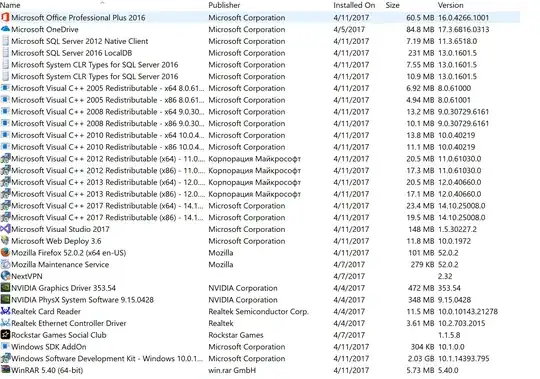Select Microsoft Visual Studio 2017 entry

[60, 229]
